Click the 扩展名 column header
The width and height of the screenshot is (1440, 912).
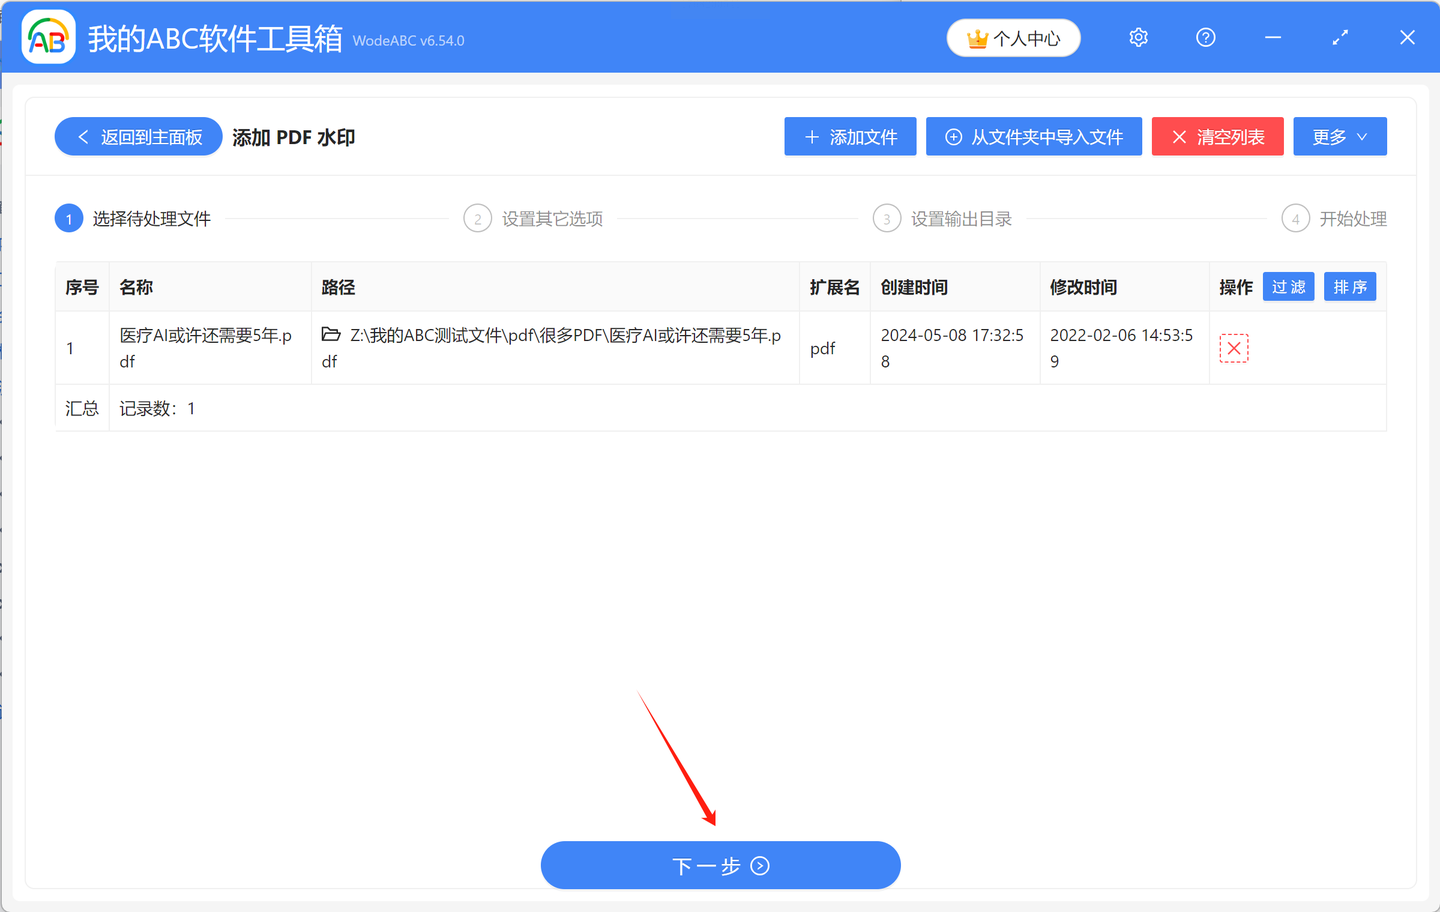pyautogui.click(x=834, y=287)
